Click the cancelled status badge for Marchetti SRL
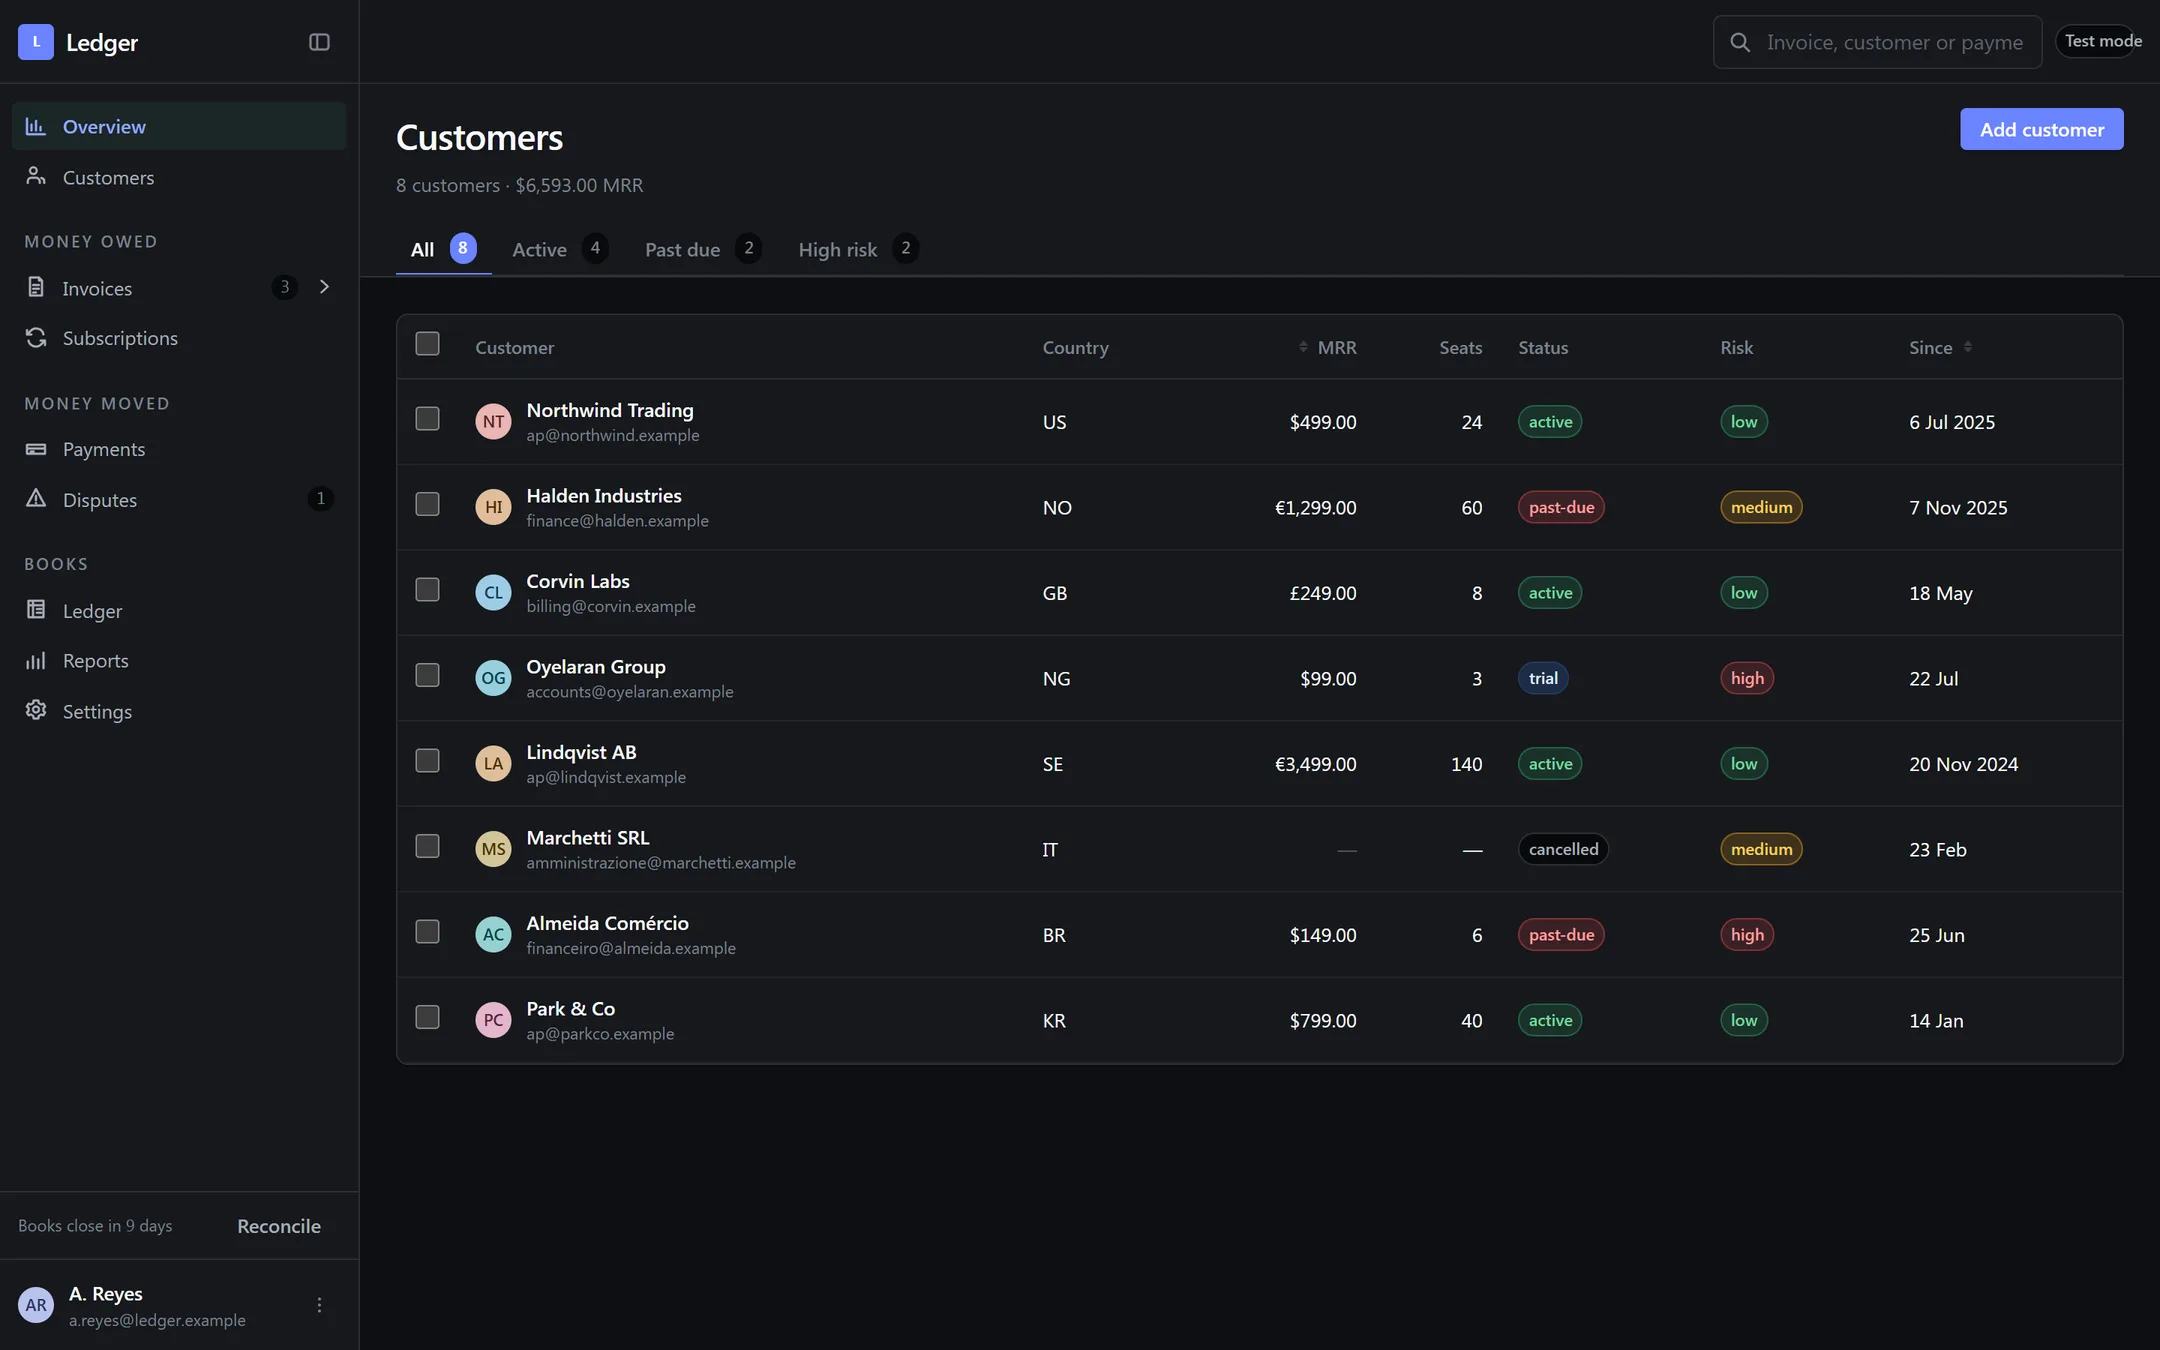The image size is (2160, 1350). coord(1563,849)
